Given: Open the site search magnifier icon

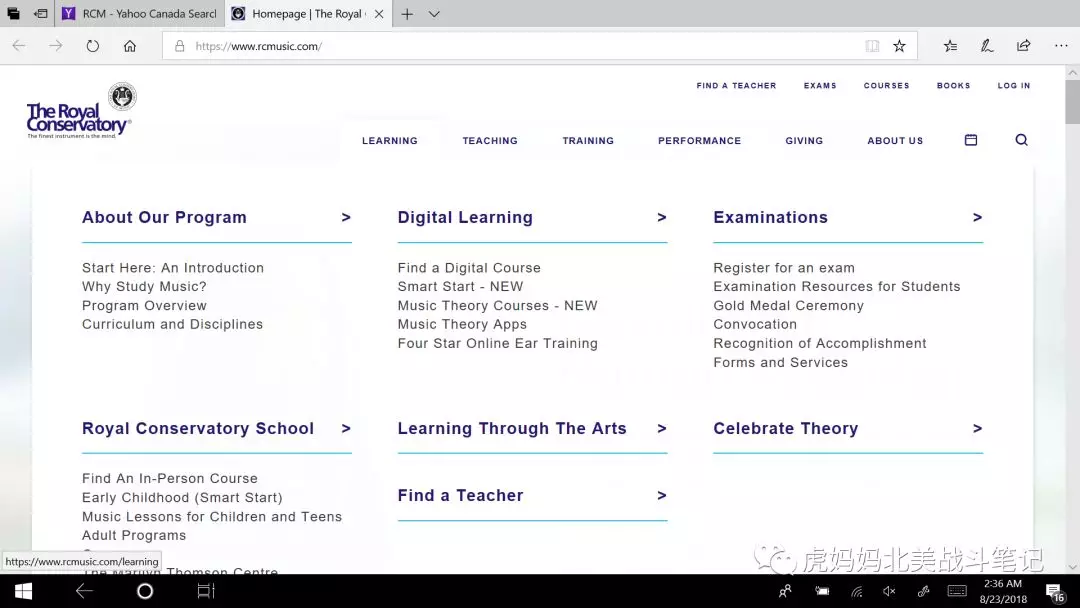Looking at the screenshot, I should [x=1021, y=140].
